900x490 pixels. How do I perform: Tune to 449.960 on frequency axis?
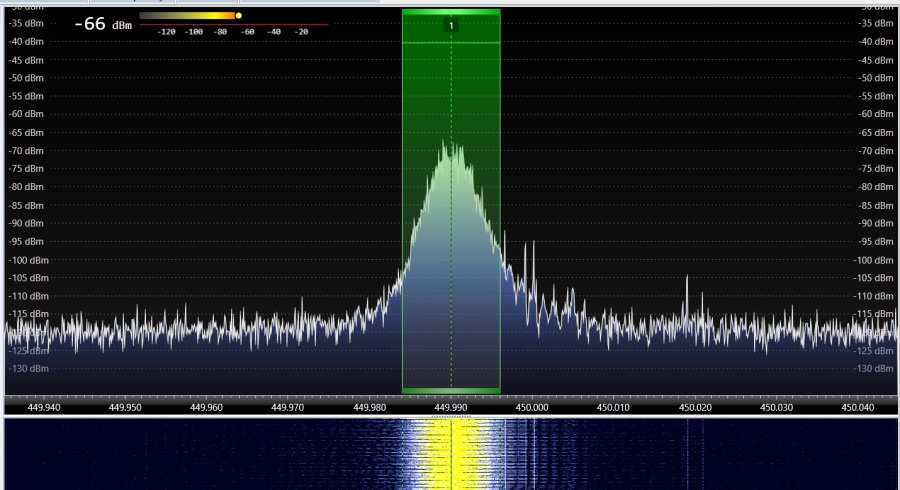coord(207,407)
